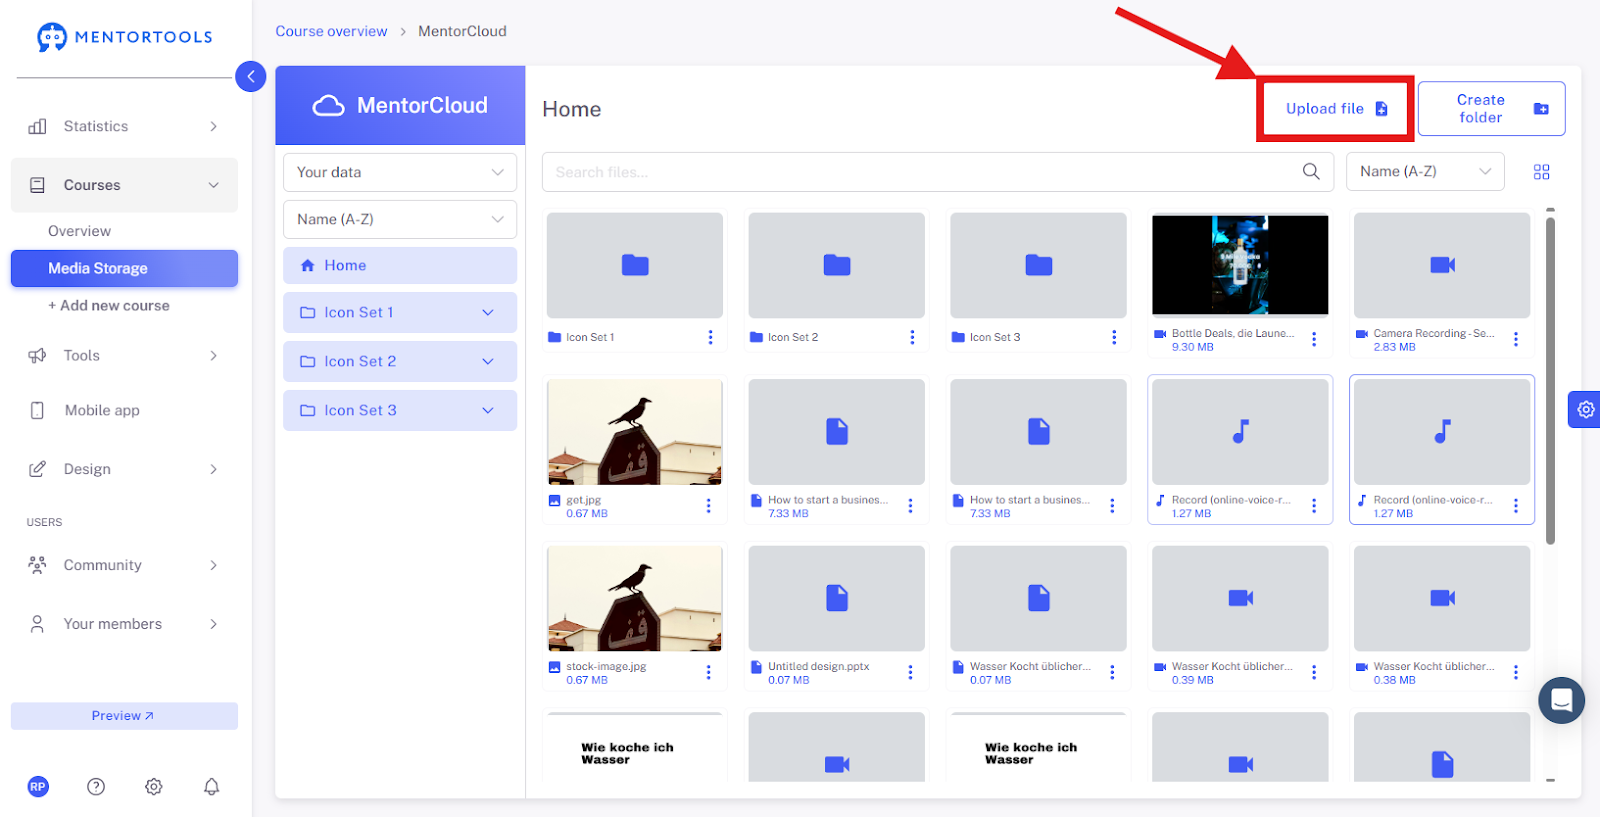Image resolution: width=1600 pixels, height=817 pixels.
Task: Click the Upload file button
Action: 1335,109
